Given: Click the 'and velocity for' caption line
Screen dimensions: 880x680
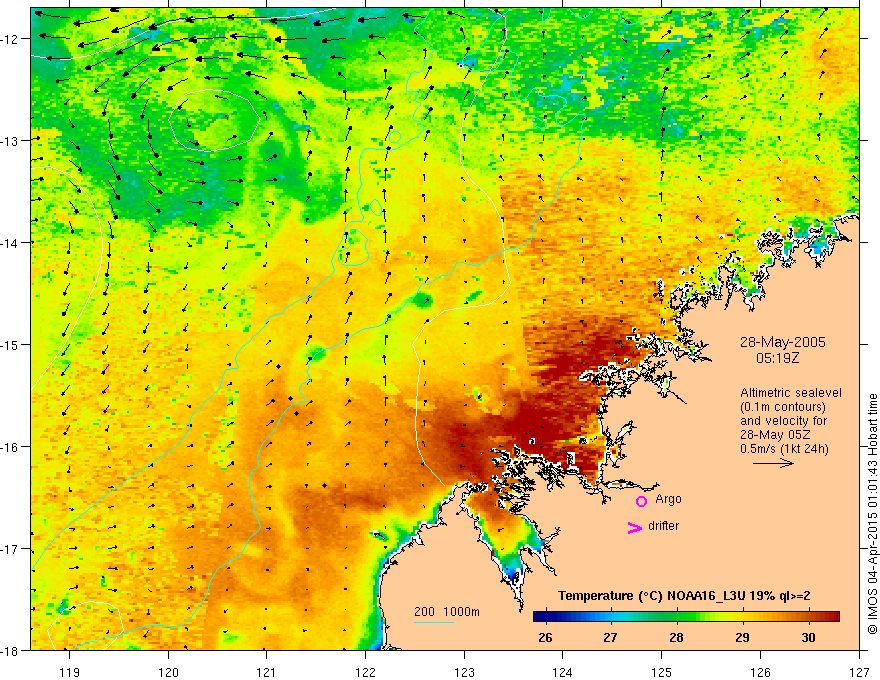Looking at the screenshot, I should pos(783,421).
